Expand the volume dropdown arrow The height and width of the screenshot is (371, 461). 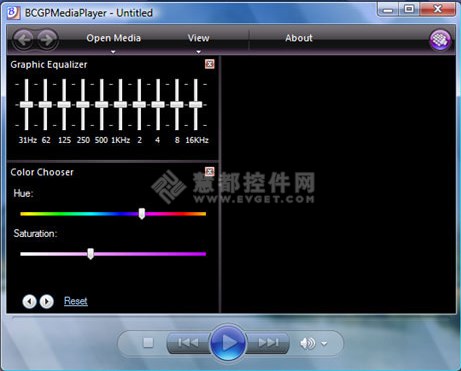pos(324,343)
